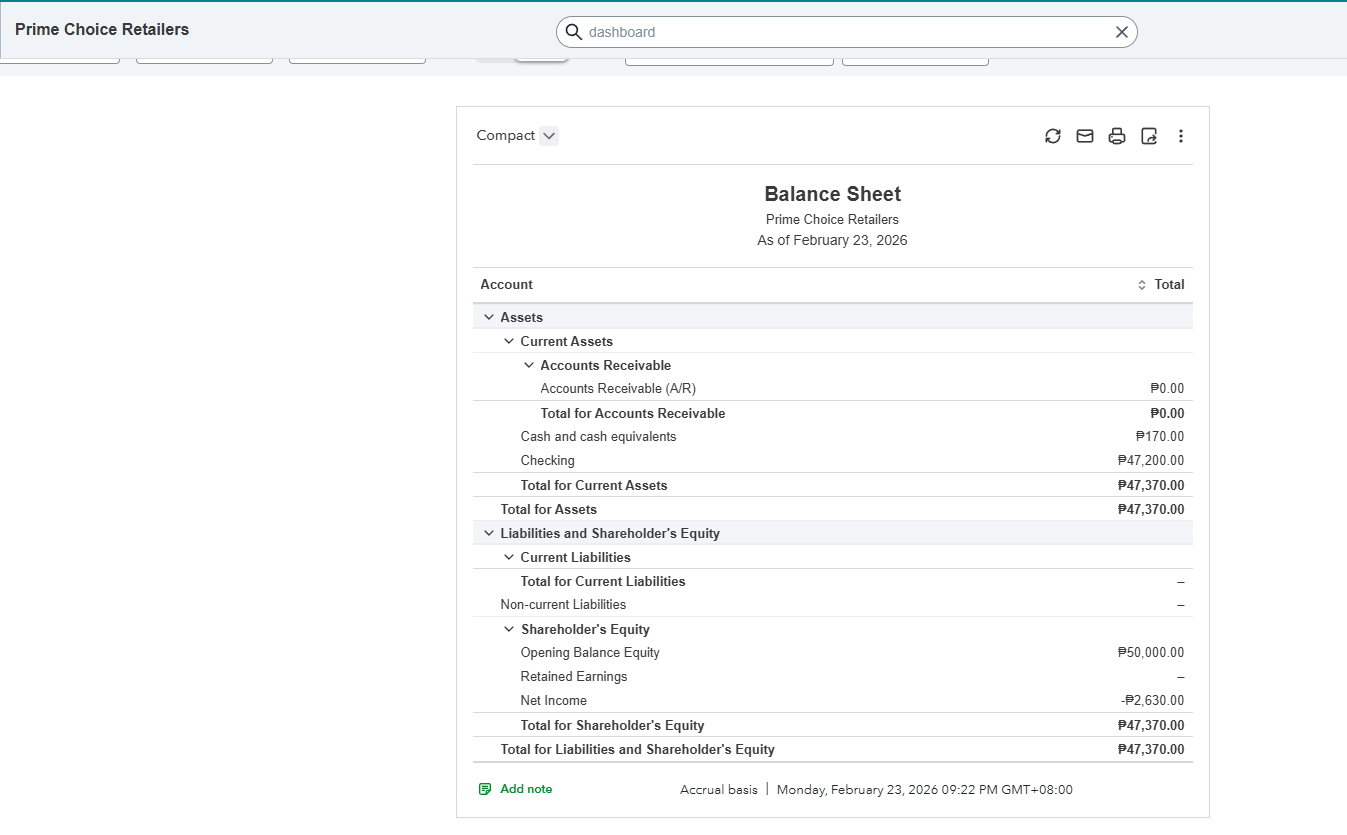The height and width of the screenshot is (835, 1347).
Task: Clear the search box with the X
Action: tap(1122, 32)
